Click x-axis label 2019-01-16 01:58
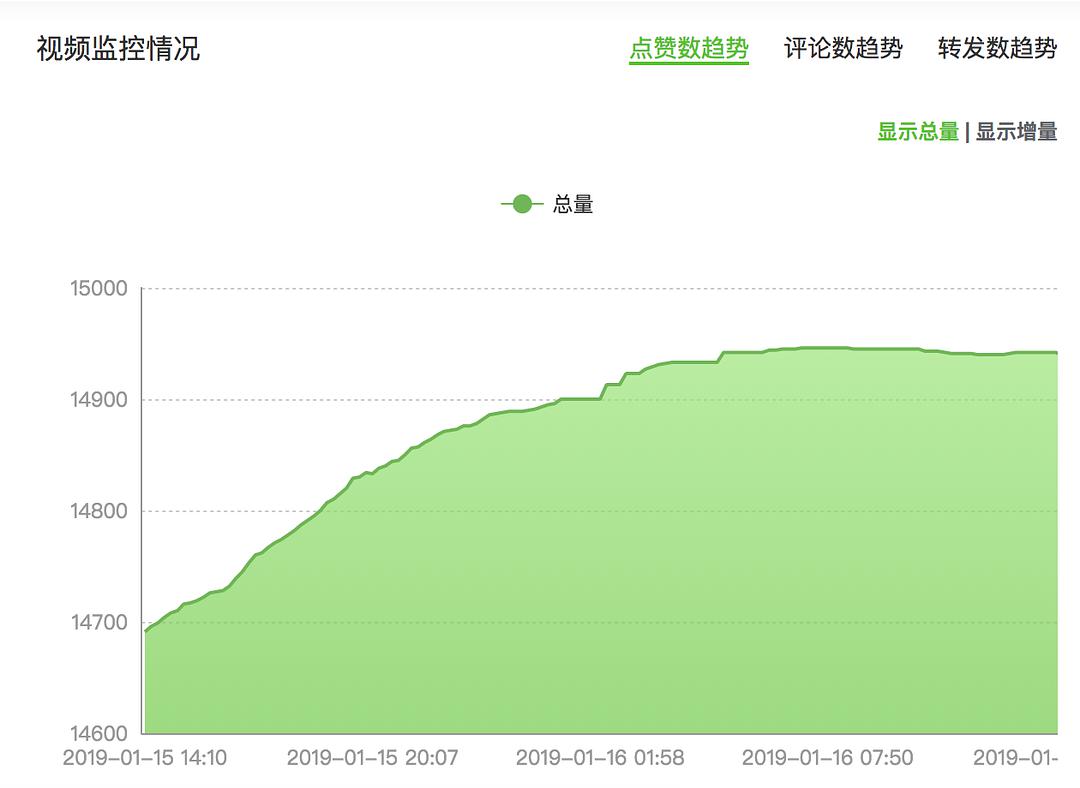 pyautogui.click(x=600, y=758)
